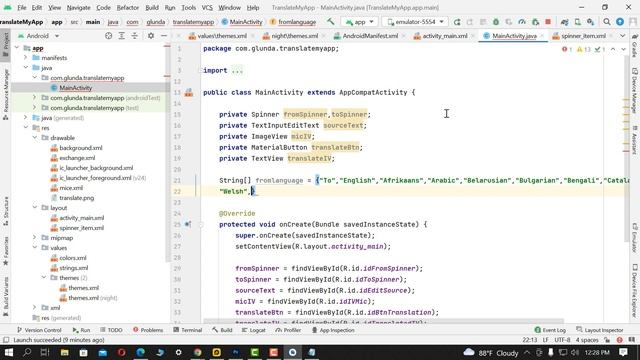Open the emulator-5554 device dropdown
640x360 pixels.
click(x=415, y=22)
